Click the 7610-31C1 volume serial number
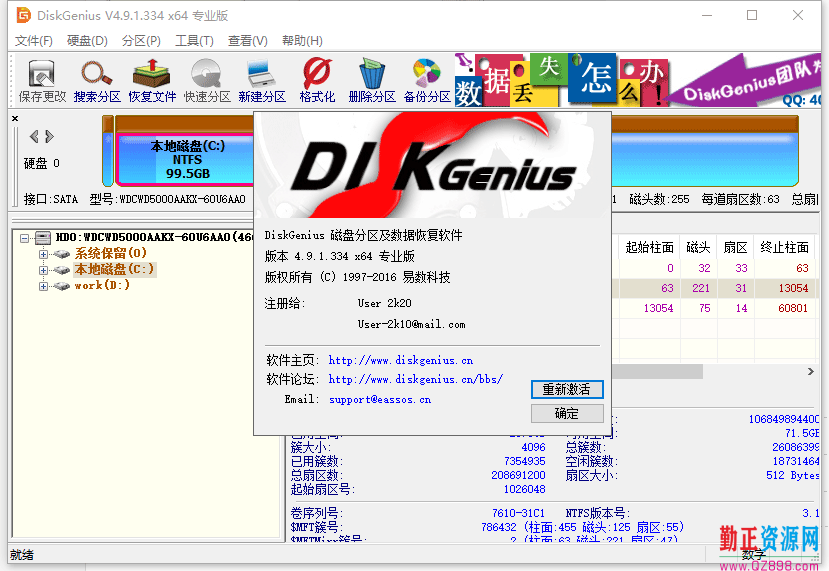This screenshot has height=571, width=829. (518, 513)
